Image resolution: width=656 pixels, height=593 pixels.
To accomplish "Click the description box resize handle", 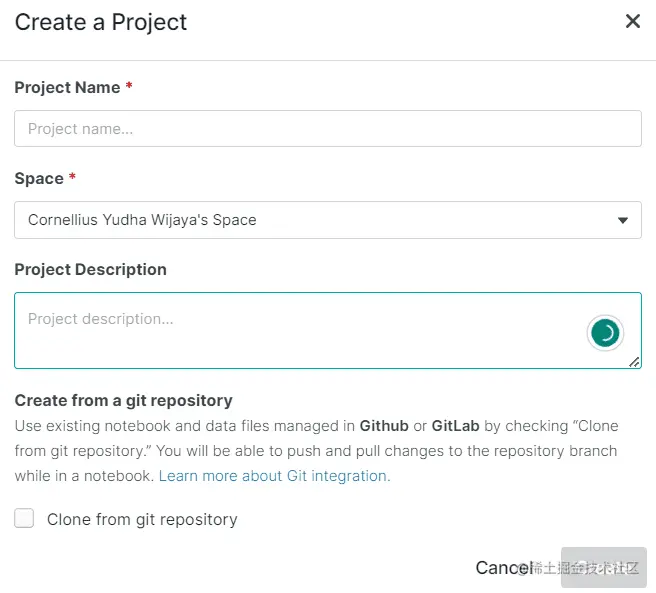I will click(634, 362).
